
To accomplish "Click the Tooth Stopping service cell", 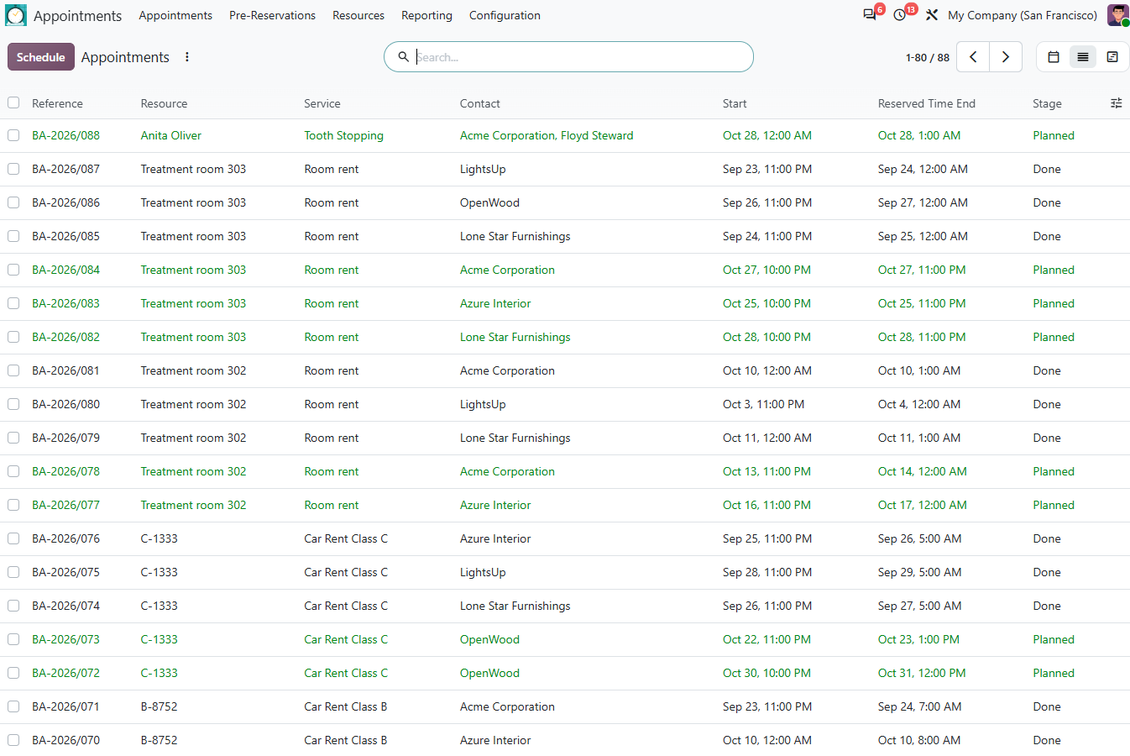I will [x=344, y=135].
